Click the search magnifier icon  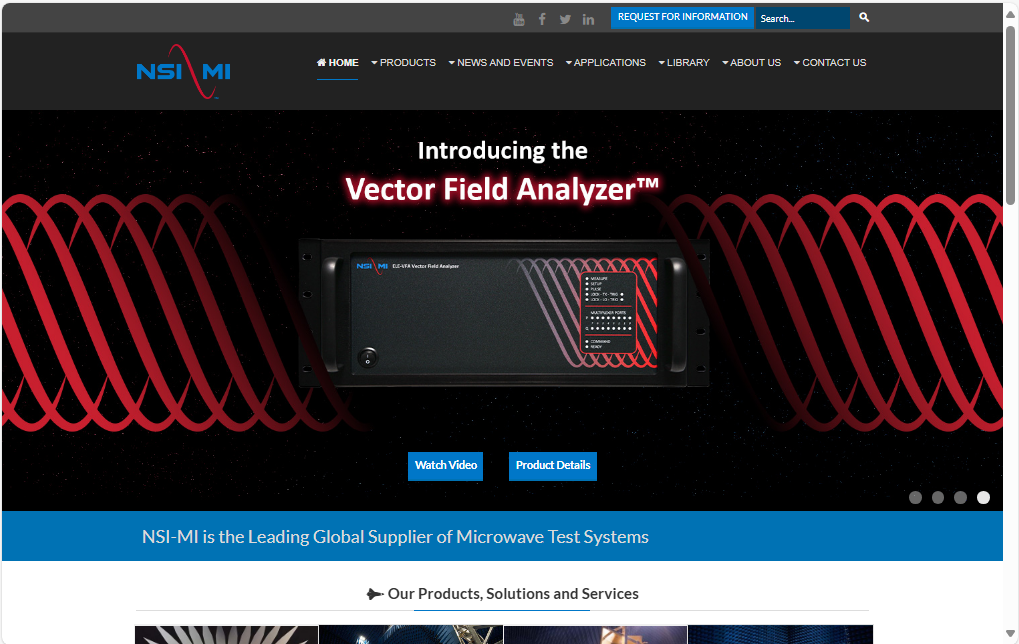coord(864,18)
